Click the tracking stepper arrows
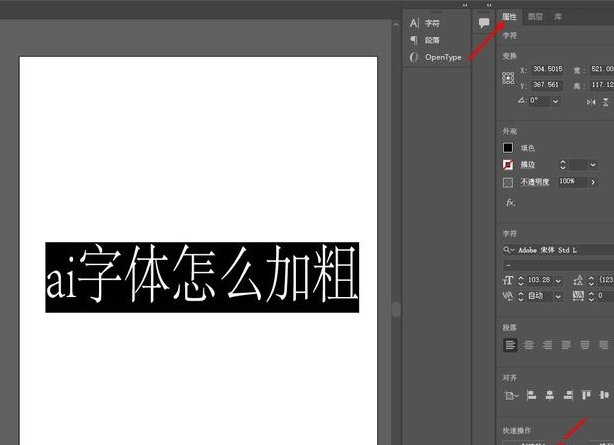The height and width of the screenshot is (445, 614). click(x=591, y=296)
